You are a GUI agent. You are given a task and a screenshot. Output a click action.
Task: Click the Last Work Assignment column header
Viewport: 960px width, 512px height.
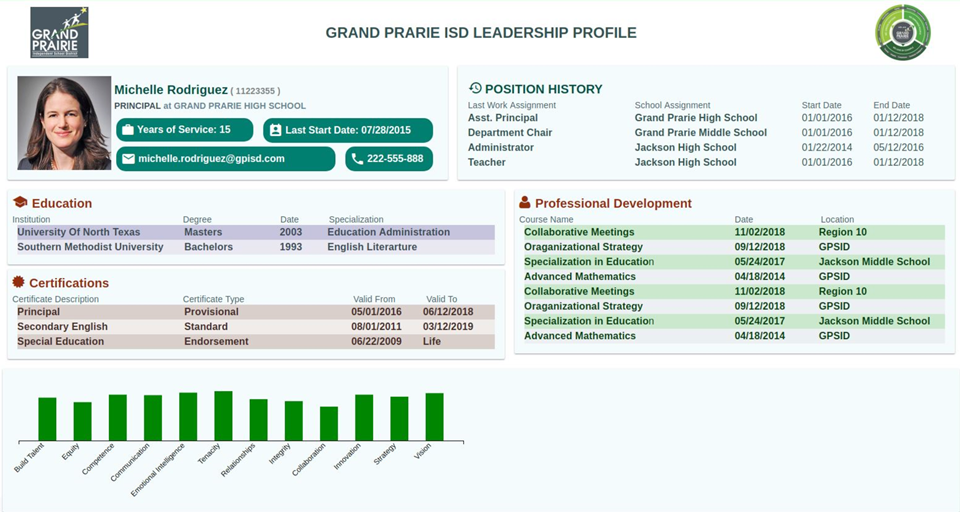coord(512,105)
